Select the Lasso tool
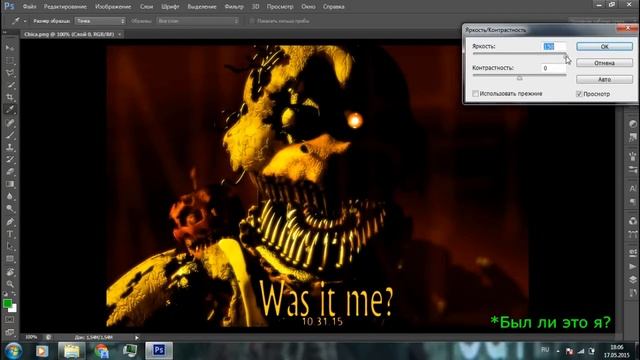This screenshot has width=640, height=360. pos(10,73)
